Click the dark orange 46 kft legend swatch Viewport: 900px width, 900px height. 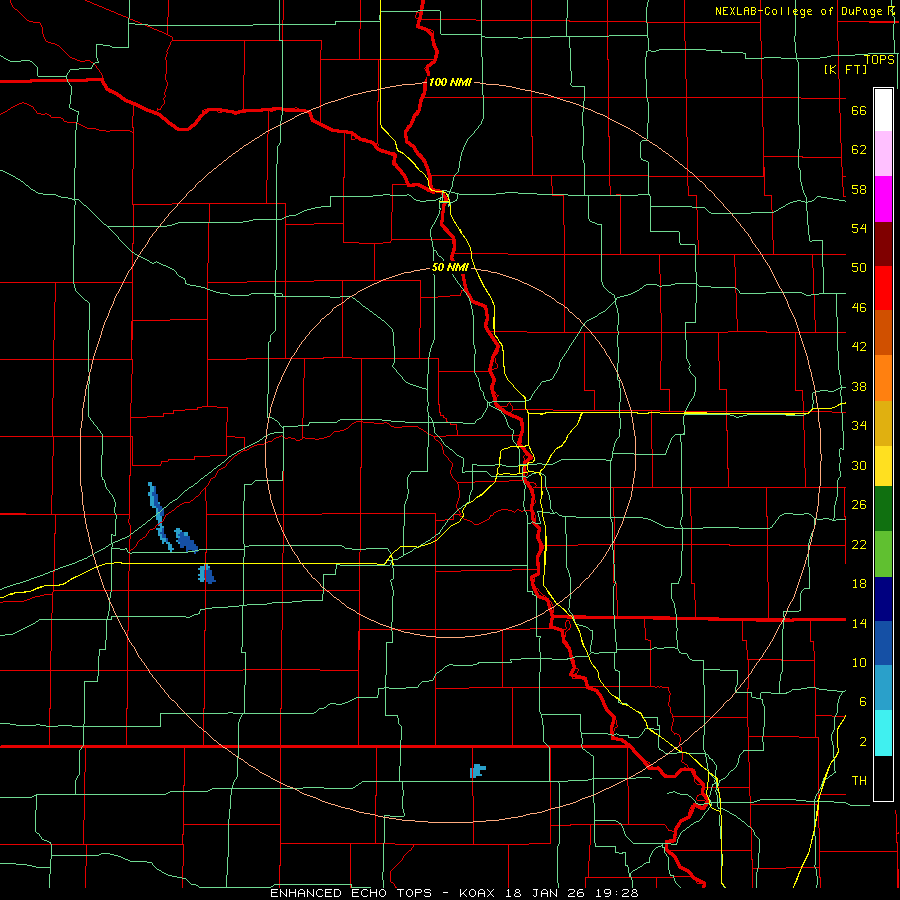pyautogui.click(x=883, y=332)
